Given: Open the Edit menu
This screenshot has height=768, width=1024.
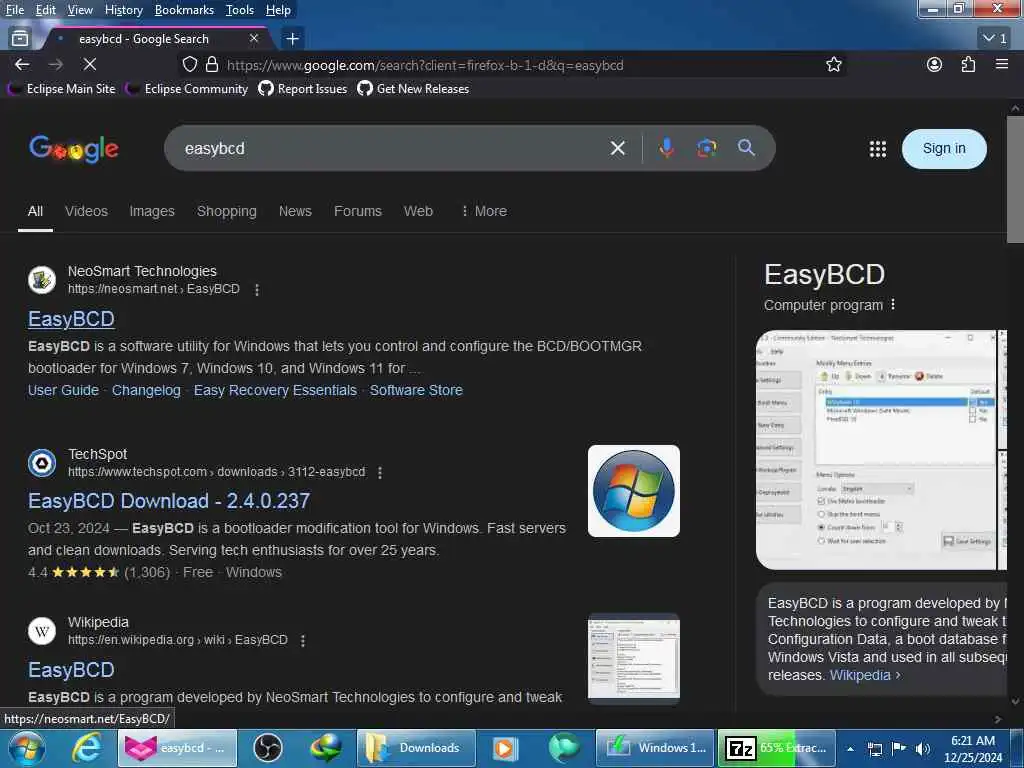Looking at the screenshot, I should tap(45, 10).
